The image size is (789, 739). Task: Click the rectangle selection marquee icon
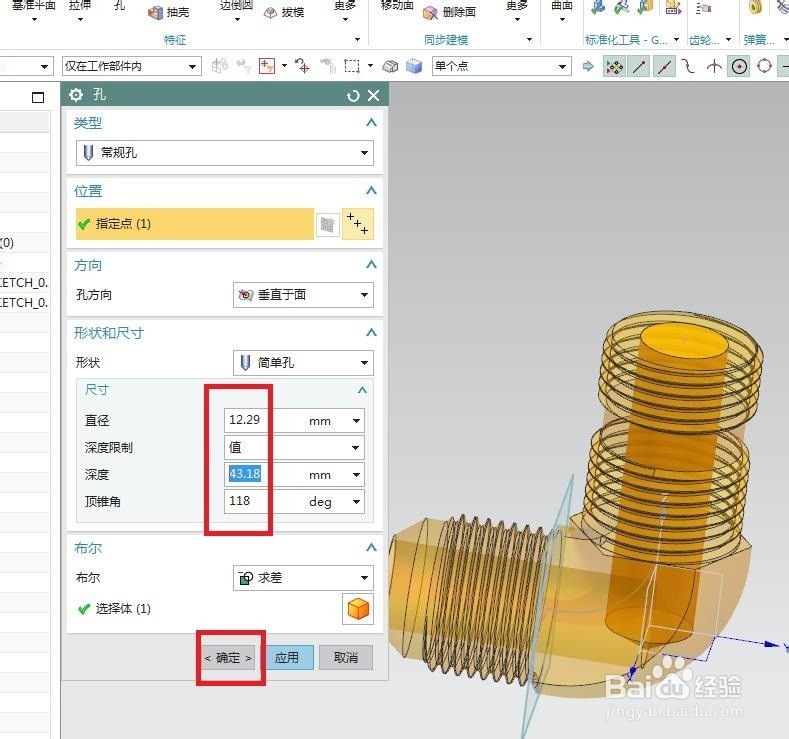[x=352, y=66]
